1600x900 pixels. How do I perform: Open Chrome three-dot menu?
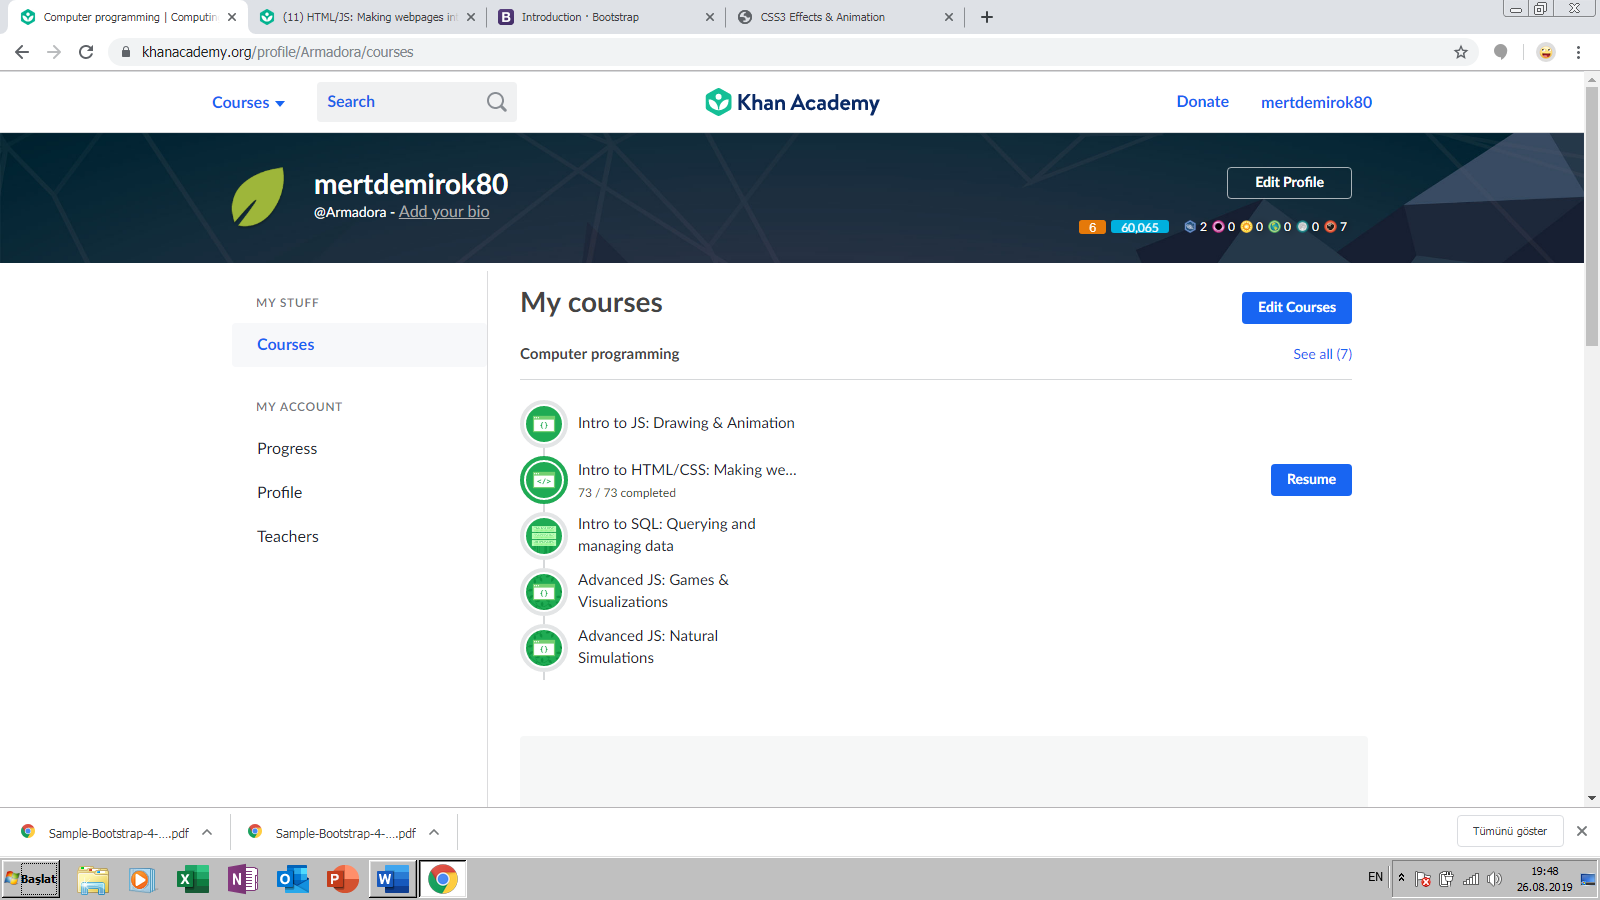pyautogui.click(x=1578, y=52)
